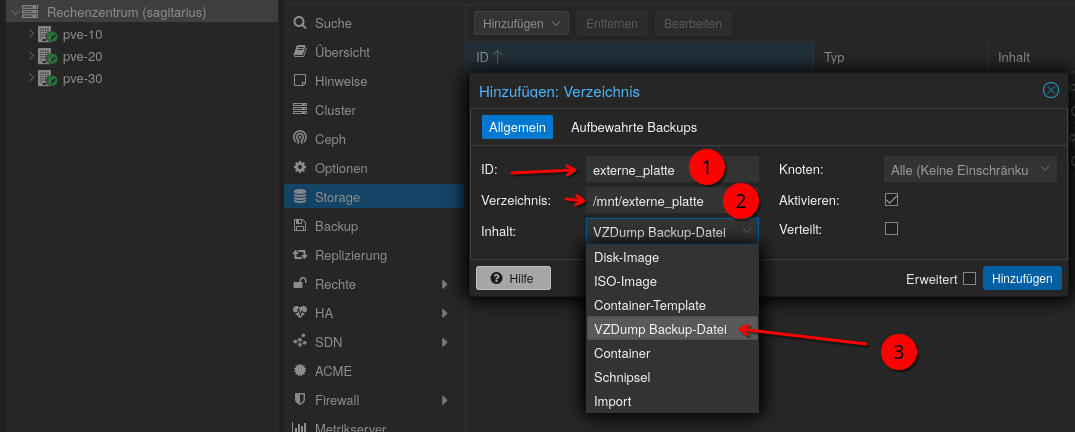Open the Hilfe help button

point(513,279)
